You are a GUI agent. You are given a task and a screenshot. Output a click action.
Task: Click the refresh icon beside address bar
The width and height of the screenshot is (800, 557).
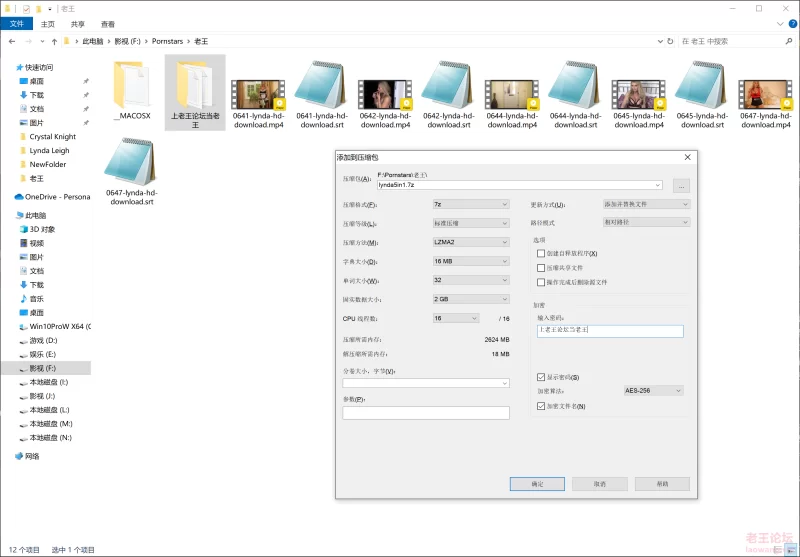click(x=667, y=41)
